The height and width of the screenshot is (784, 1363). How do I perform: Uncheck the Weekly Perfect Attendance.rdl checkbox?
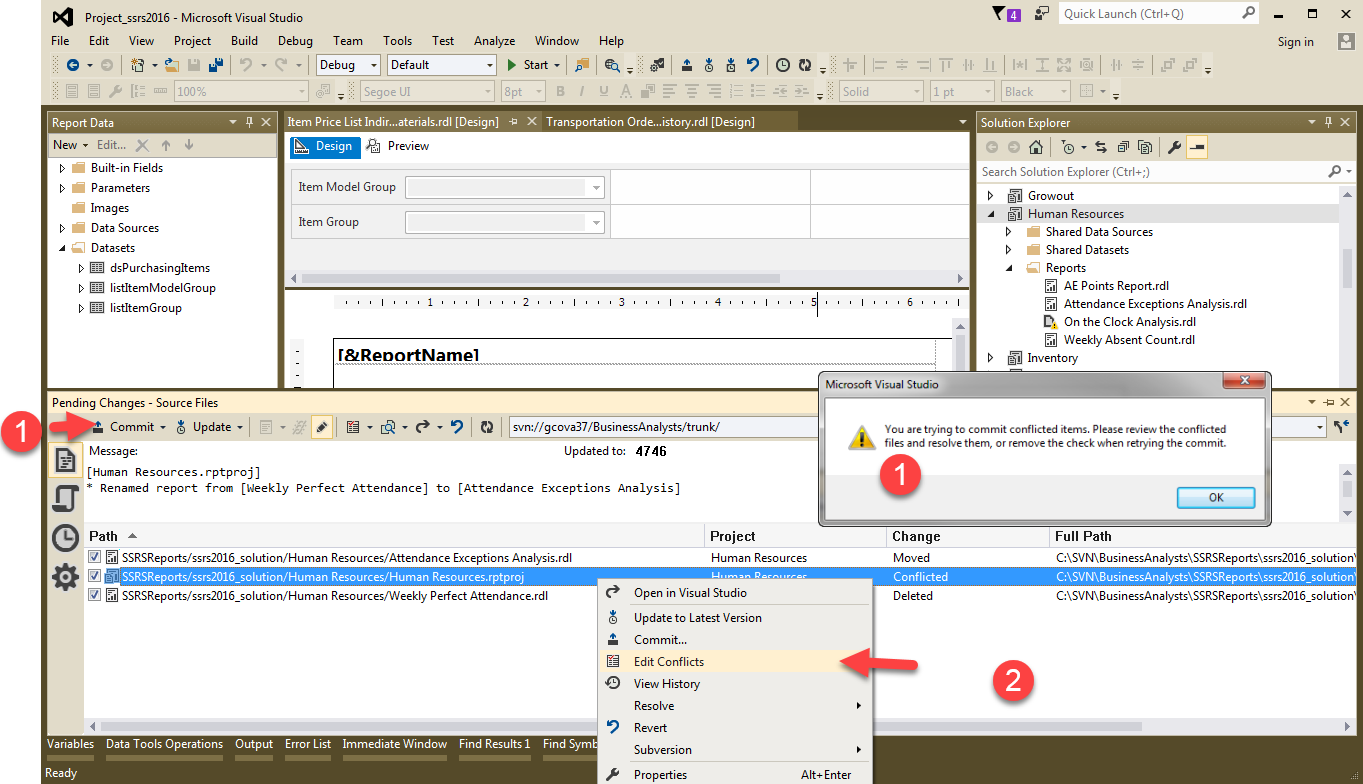click(x=95, y=596)
